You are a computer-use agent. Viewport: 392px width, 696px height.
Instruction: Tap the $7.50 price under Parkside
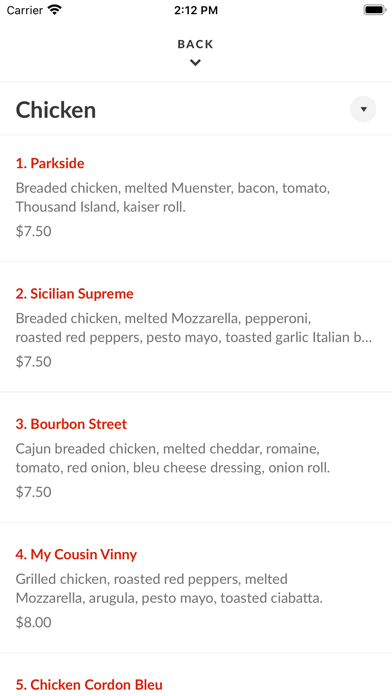[x=34, y=231]
